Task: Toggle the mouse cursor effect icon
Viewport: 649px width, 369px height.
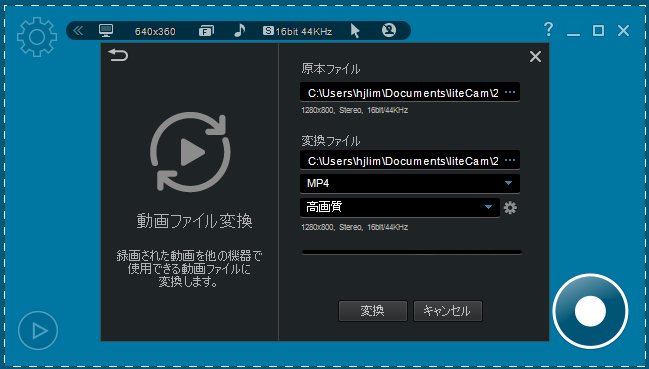Action: tap(355, 31)
